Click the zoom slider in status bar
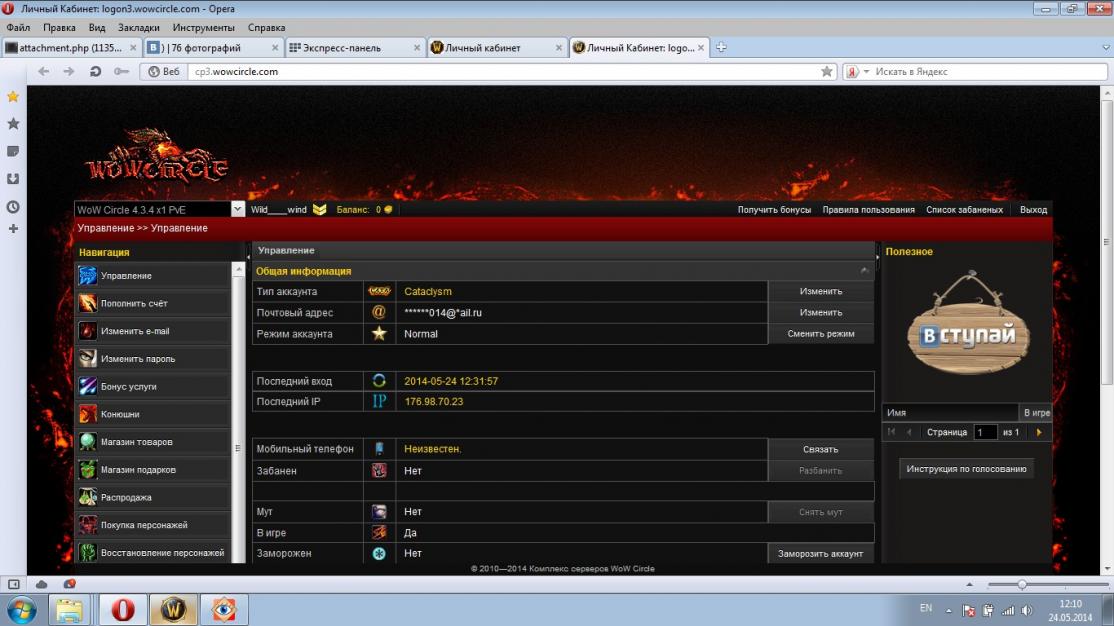 click(x=1022, y=584)
